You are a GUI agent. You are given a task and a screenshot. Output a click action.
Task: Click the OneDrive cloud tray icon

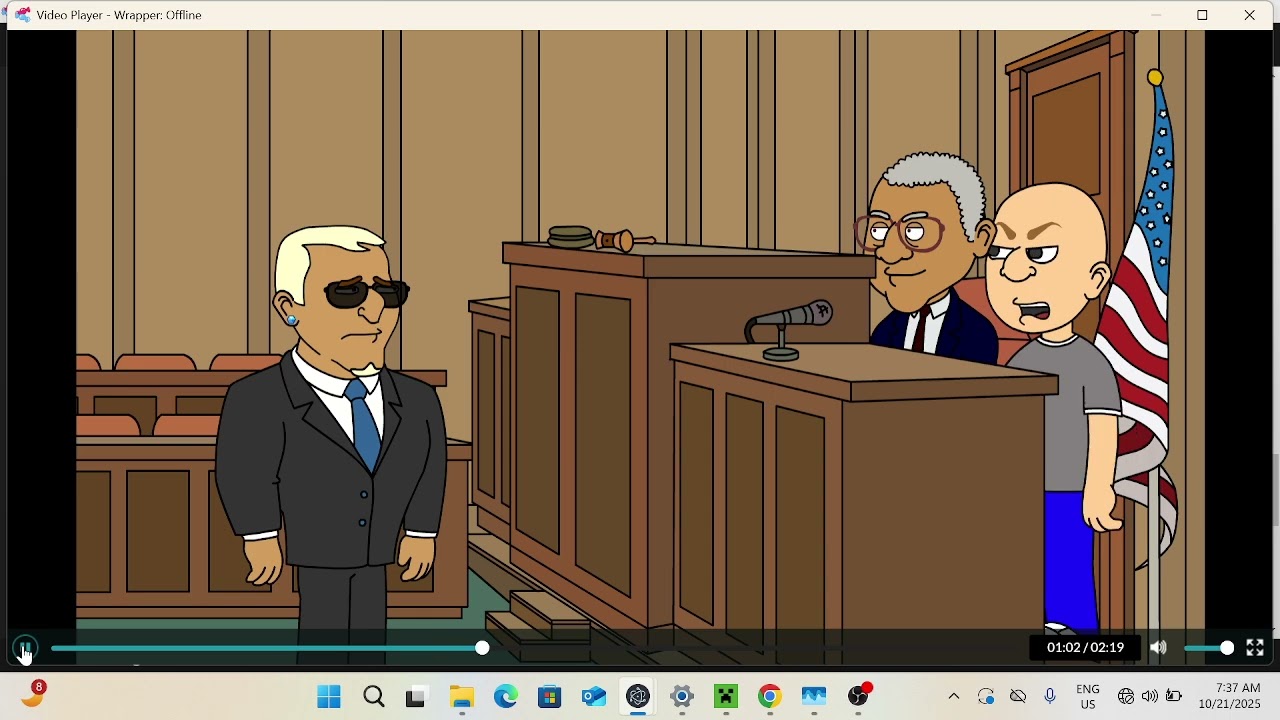click(1018, 696)
